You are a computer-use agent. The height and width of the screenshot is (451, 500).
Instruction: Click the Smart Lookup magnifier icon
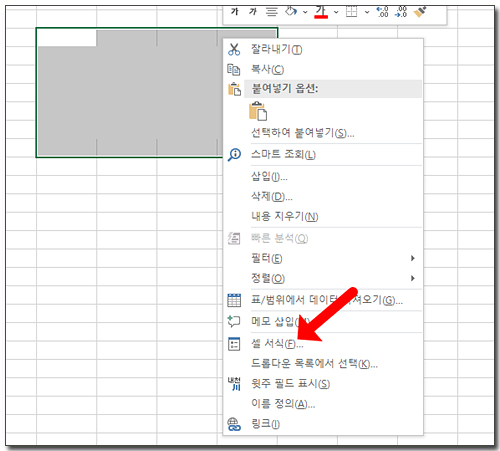click(234, 154)
